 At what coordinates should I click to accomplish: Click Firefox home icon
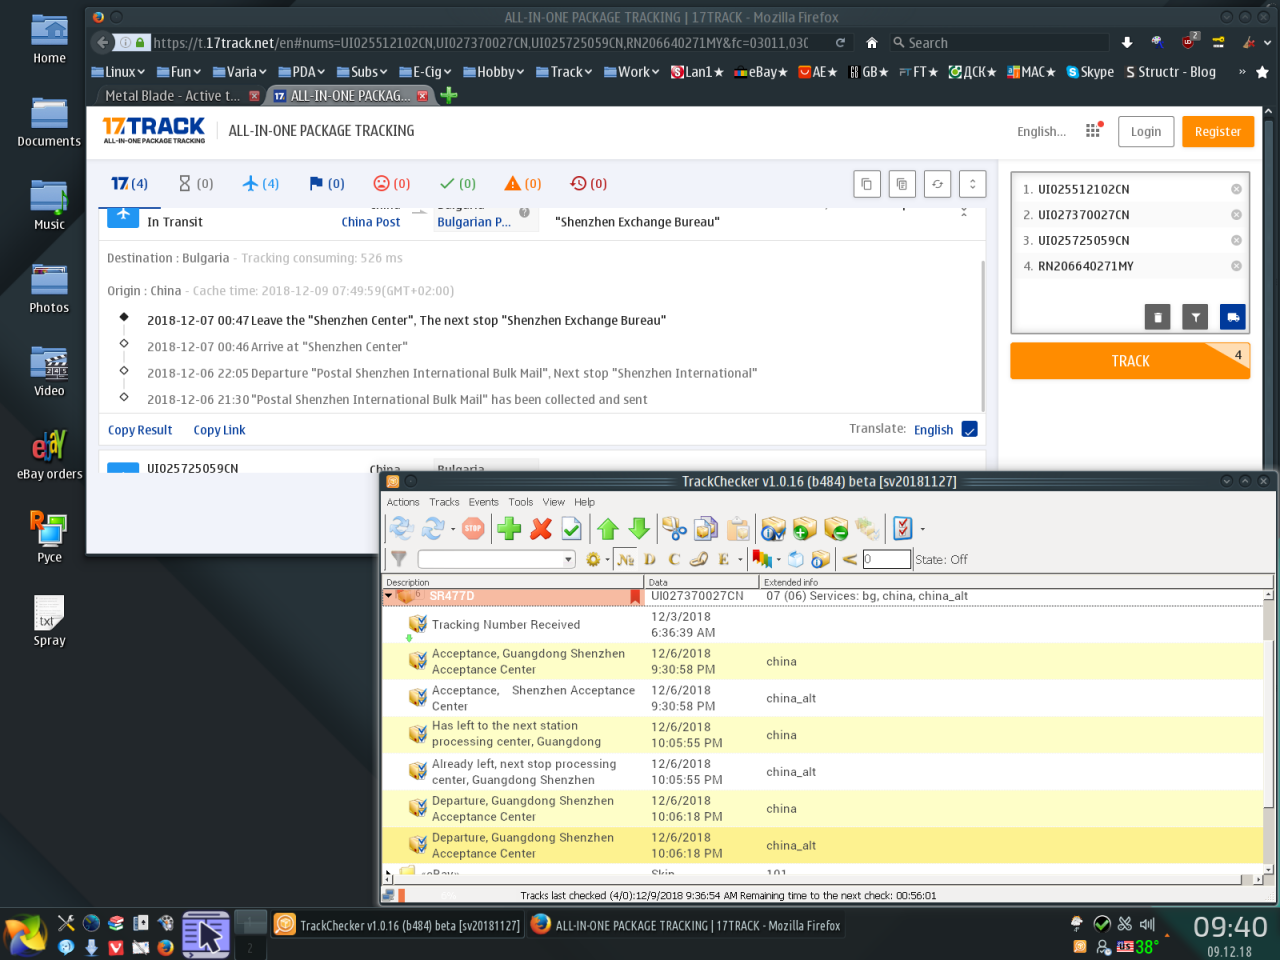point(871,43)
